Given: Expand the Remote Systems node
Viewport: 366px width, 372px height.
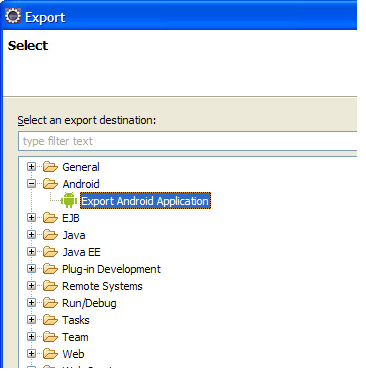Looking at the screenshot, I should (31, 286).
